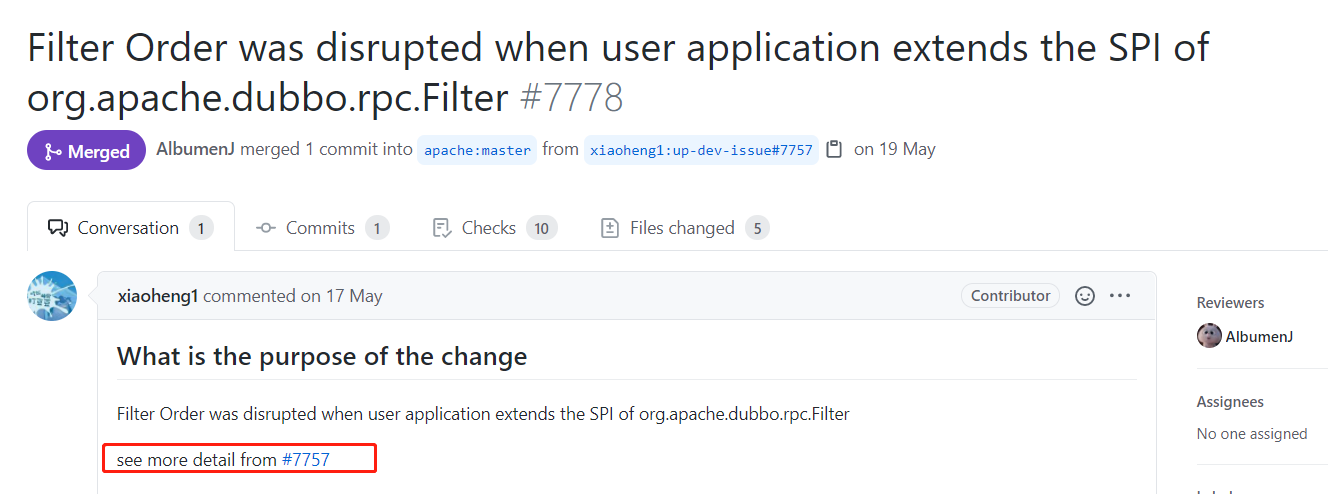Image resolution: width=1328 pixels, height=494 pixels.
Task: Open xiaoheng1's avatar image
Action: pyautogui.click(x=52, y=296)
